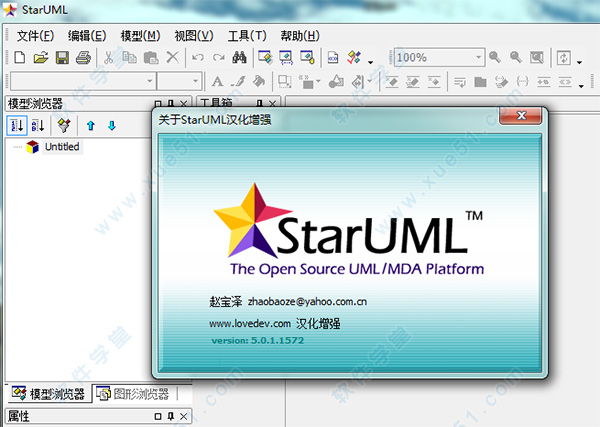600x427 pixels.
Task: Click the Font letter A icon
Action: pyautogui.click(x=217, y=81)
